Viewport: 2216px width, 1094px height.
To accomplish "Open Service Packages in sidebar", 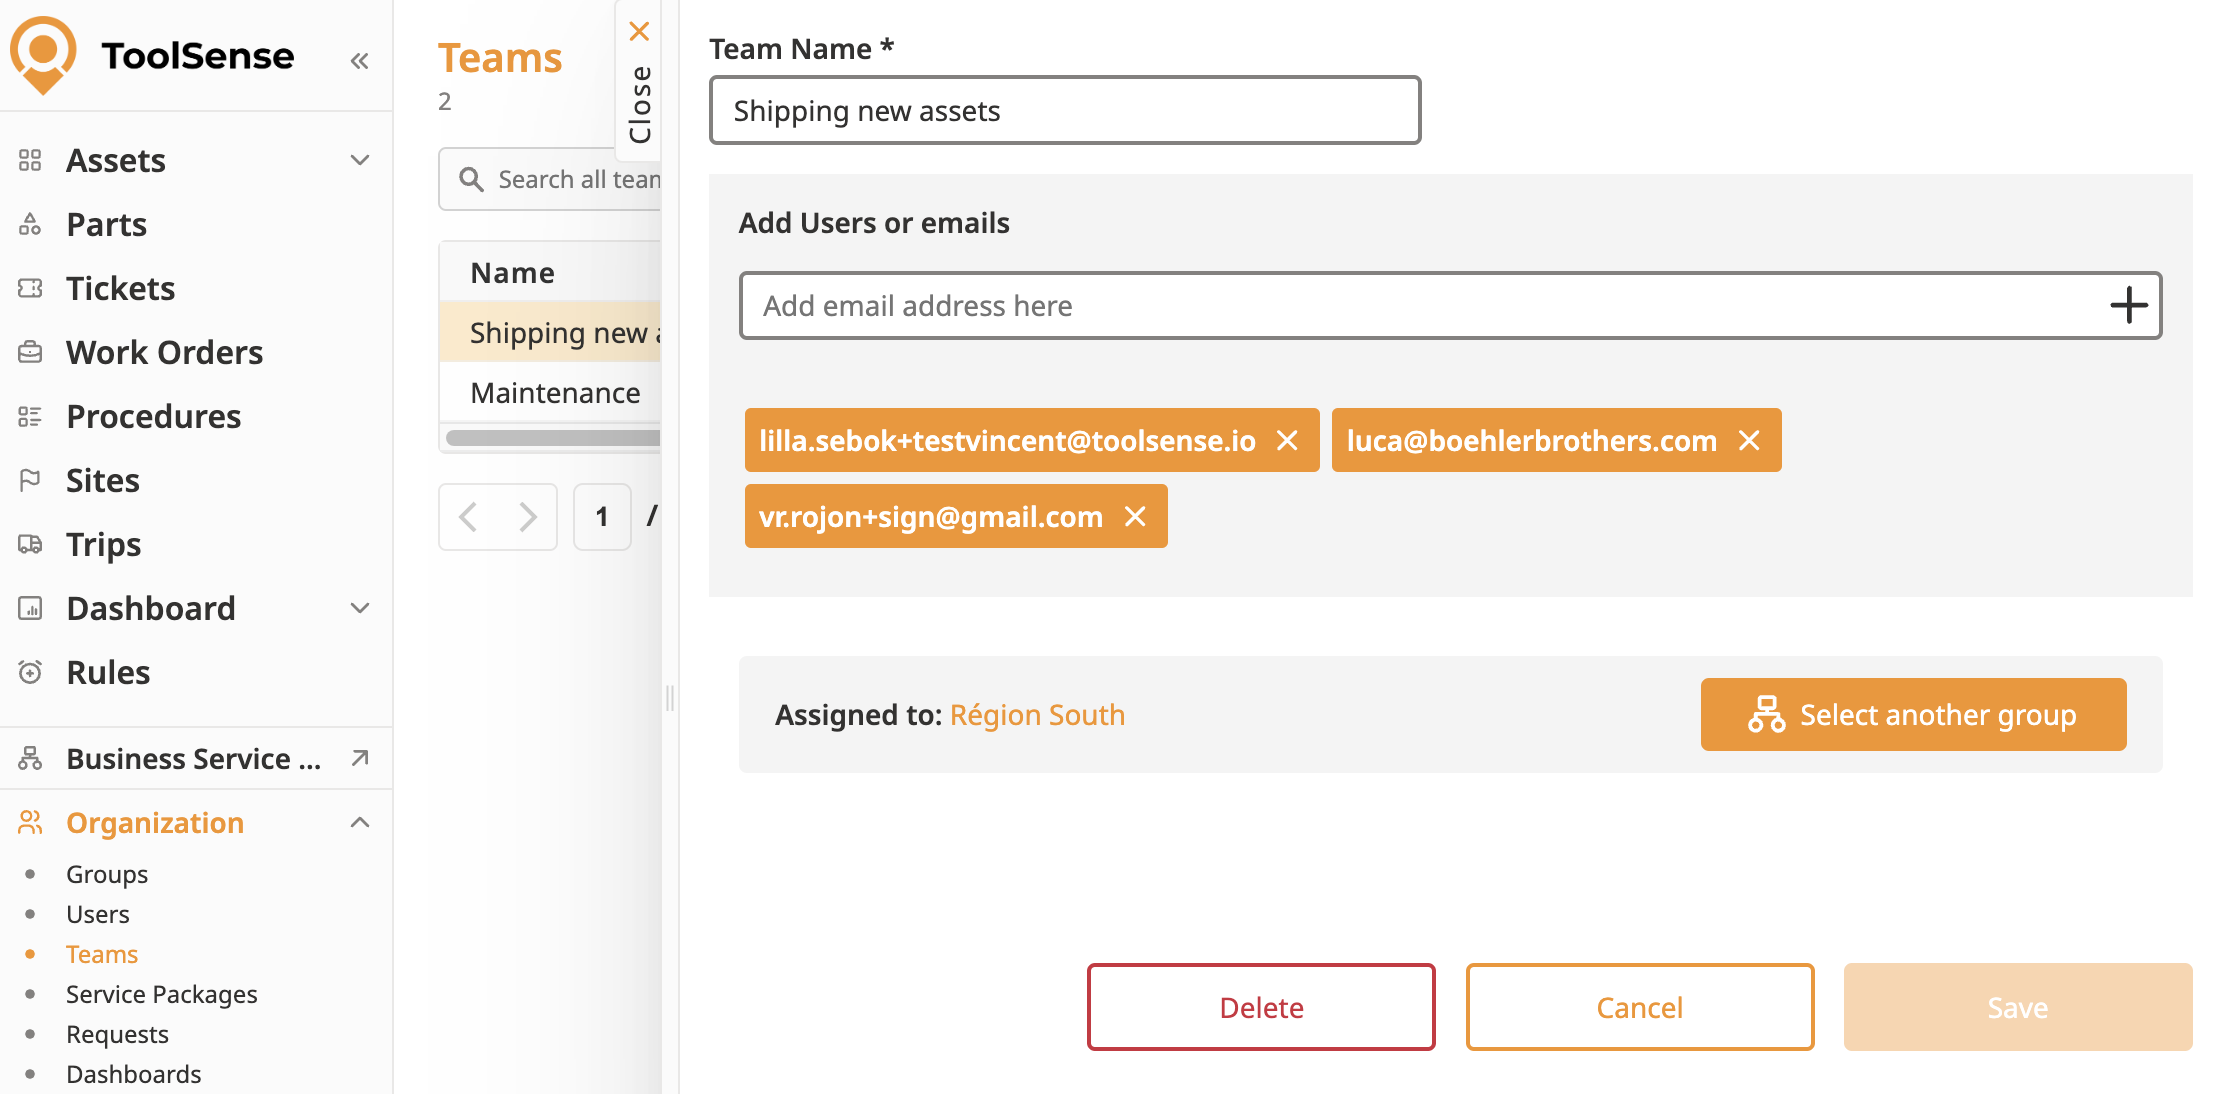I will (161, 994).
